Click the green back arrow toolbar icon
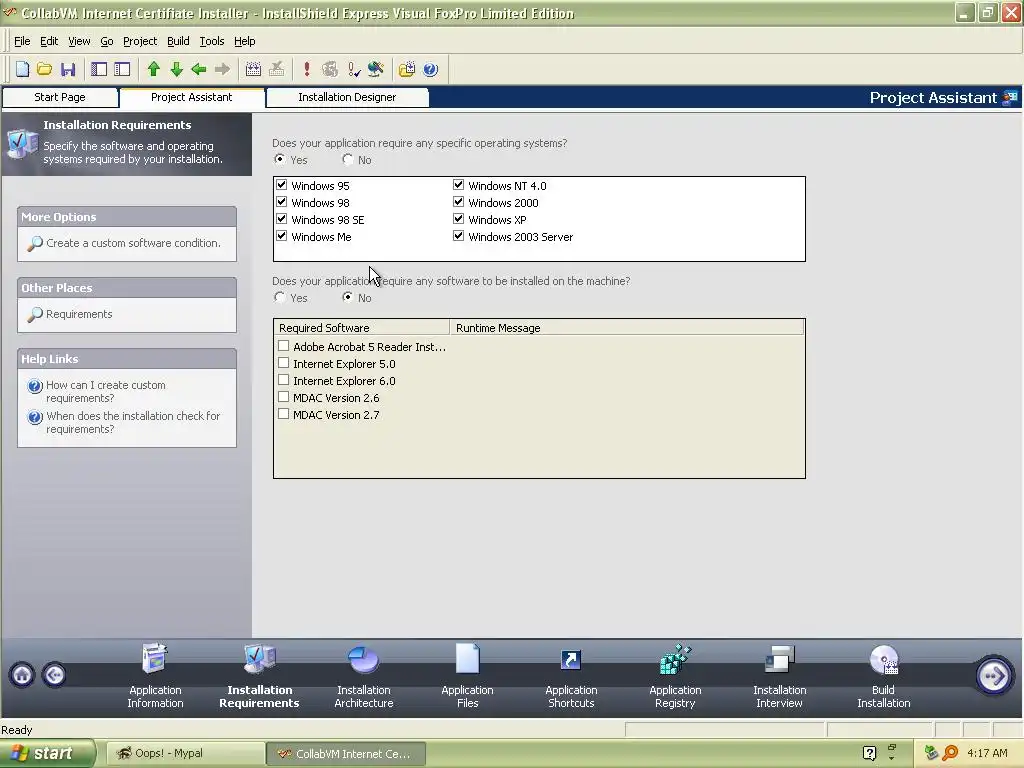 (x=199, y=69)
